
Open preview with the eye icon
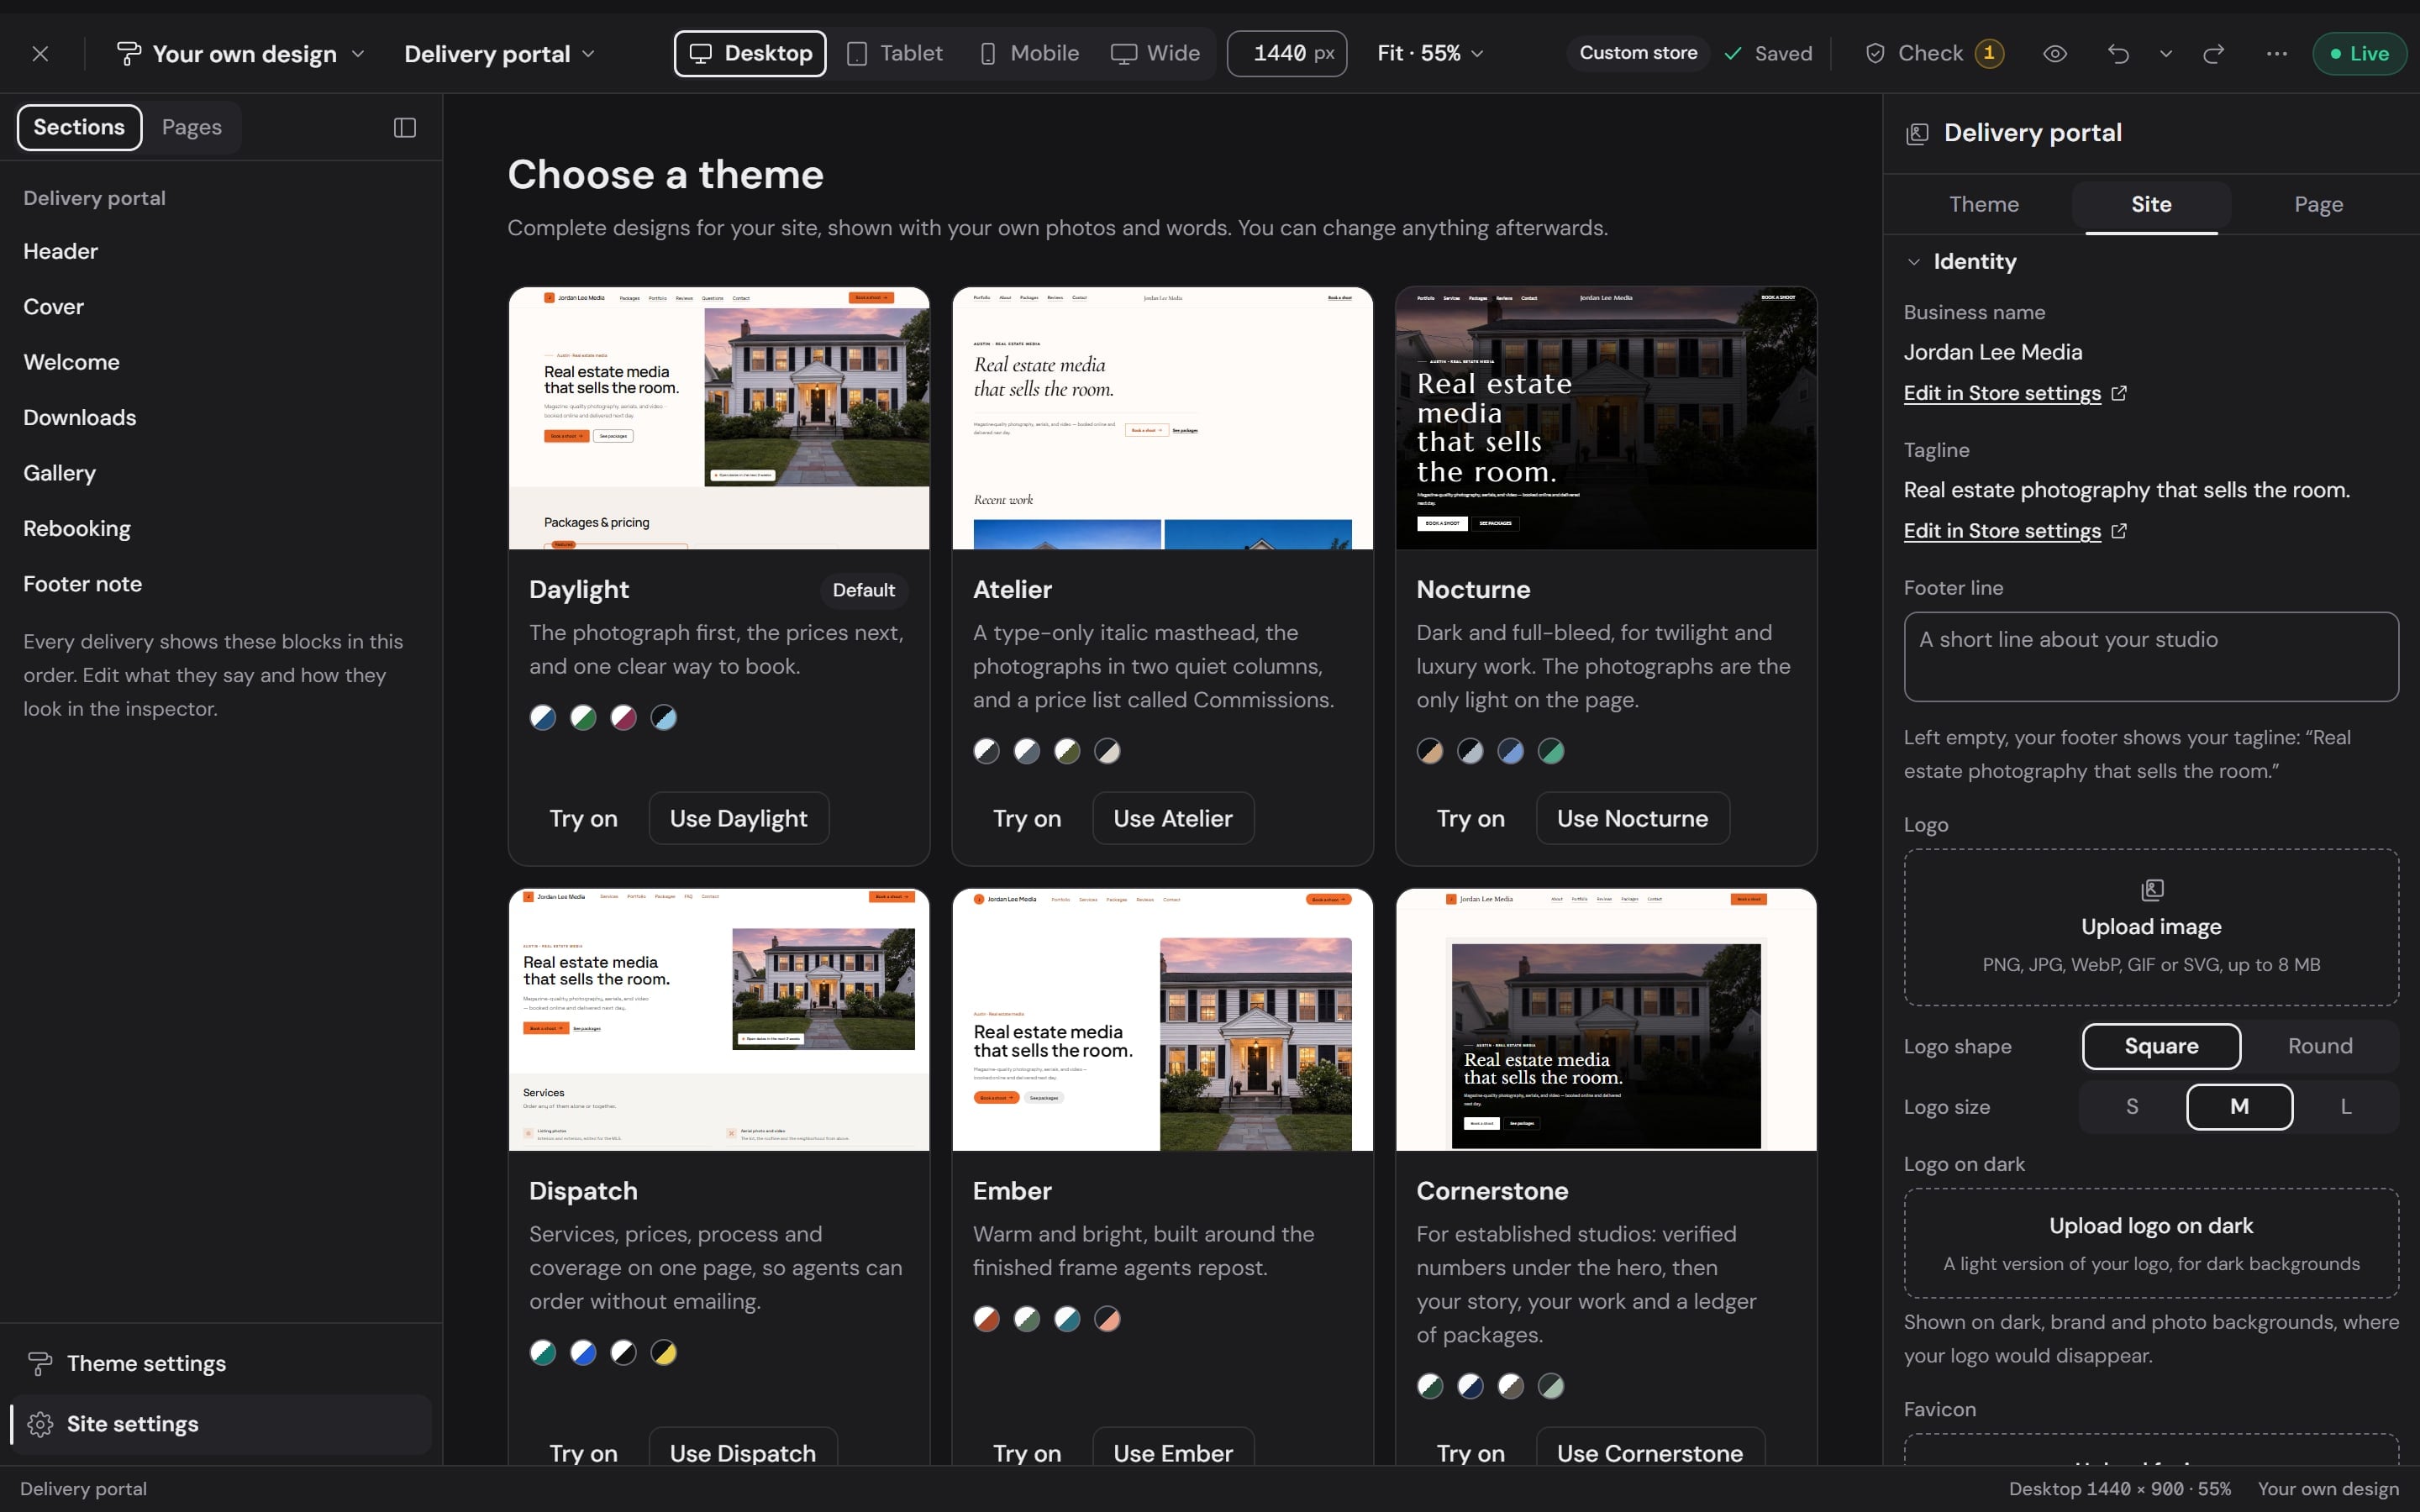[x=2055, y=54]
